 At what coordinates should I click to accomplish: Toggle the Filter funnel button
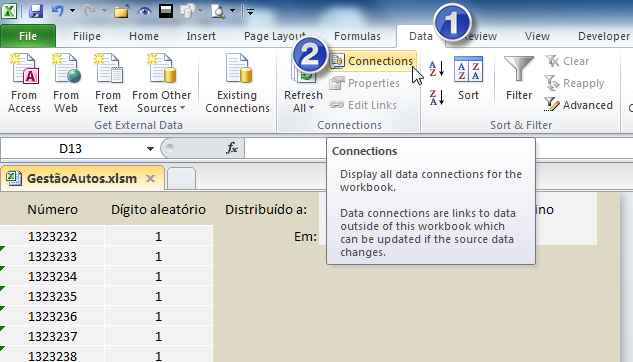519,79
